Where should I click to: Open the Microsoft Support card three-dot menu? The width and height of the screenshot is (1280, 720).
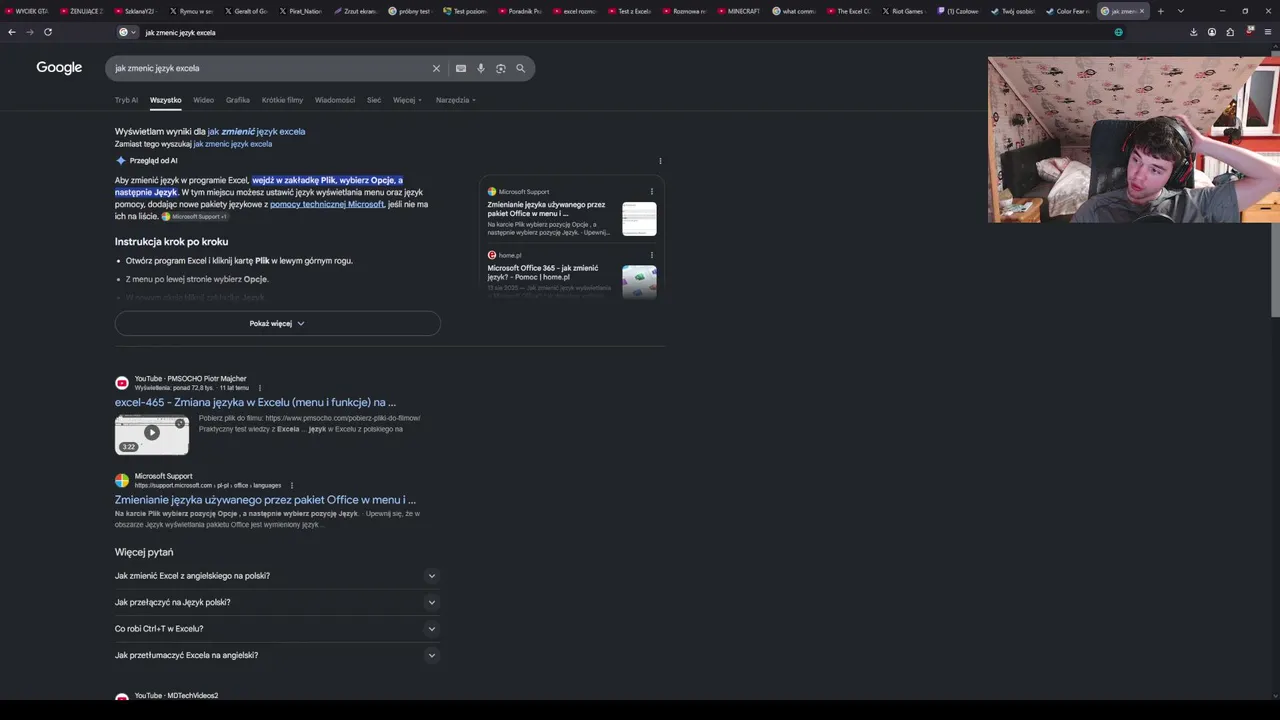pos(652,192)
